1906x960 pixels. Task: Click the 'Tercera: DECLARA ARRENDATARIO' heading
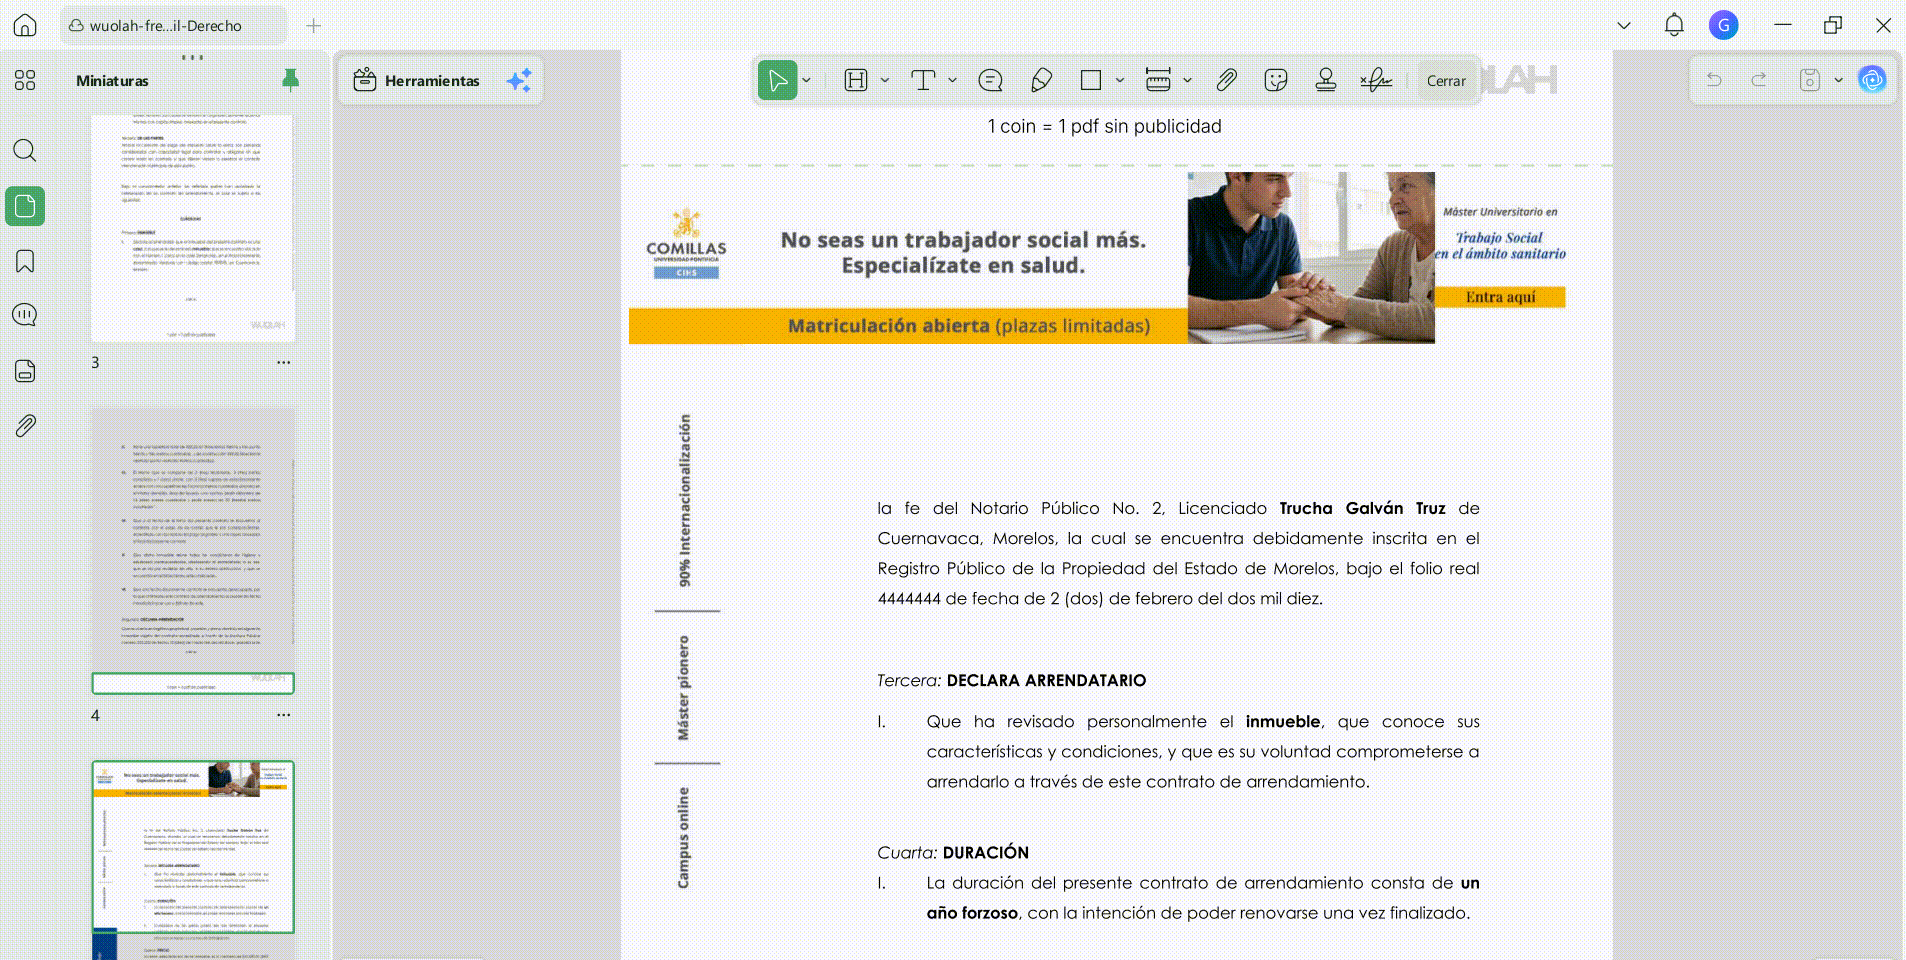click(1011, 680)
